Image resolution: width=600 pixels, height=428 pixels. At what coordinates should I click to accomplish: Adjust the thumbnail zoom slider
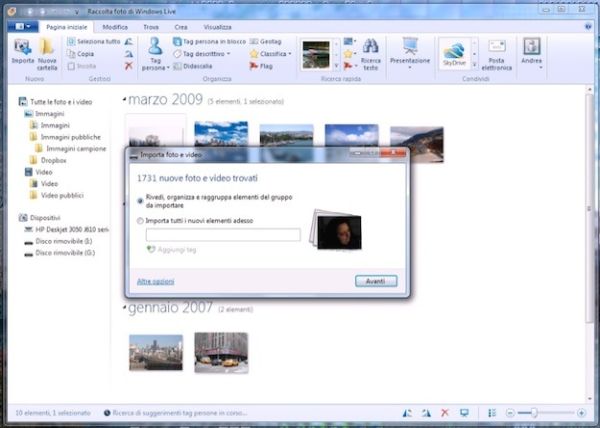click(533, 413)
